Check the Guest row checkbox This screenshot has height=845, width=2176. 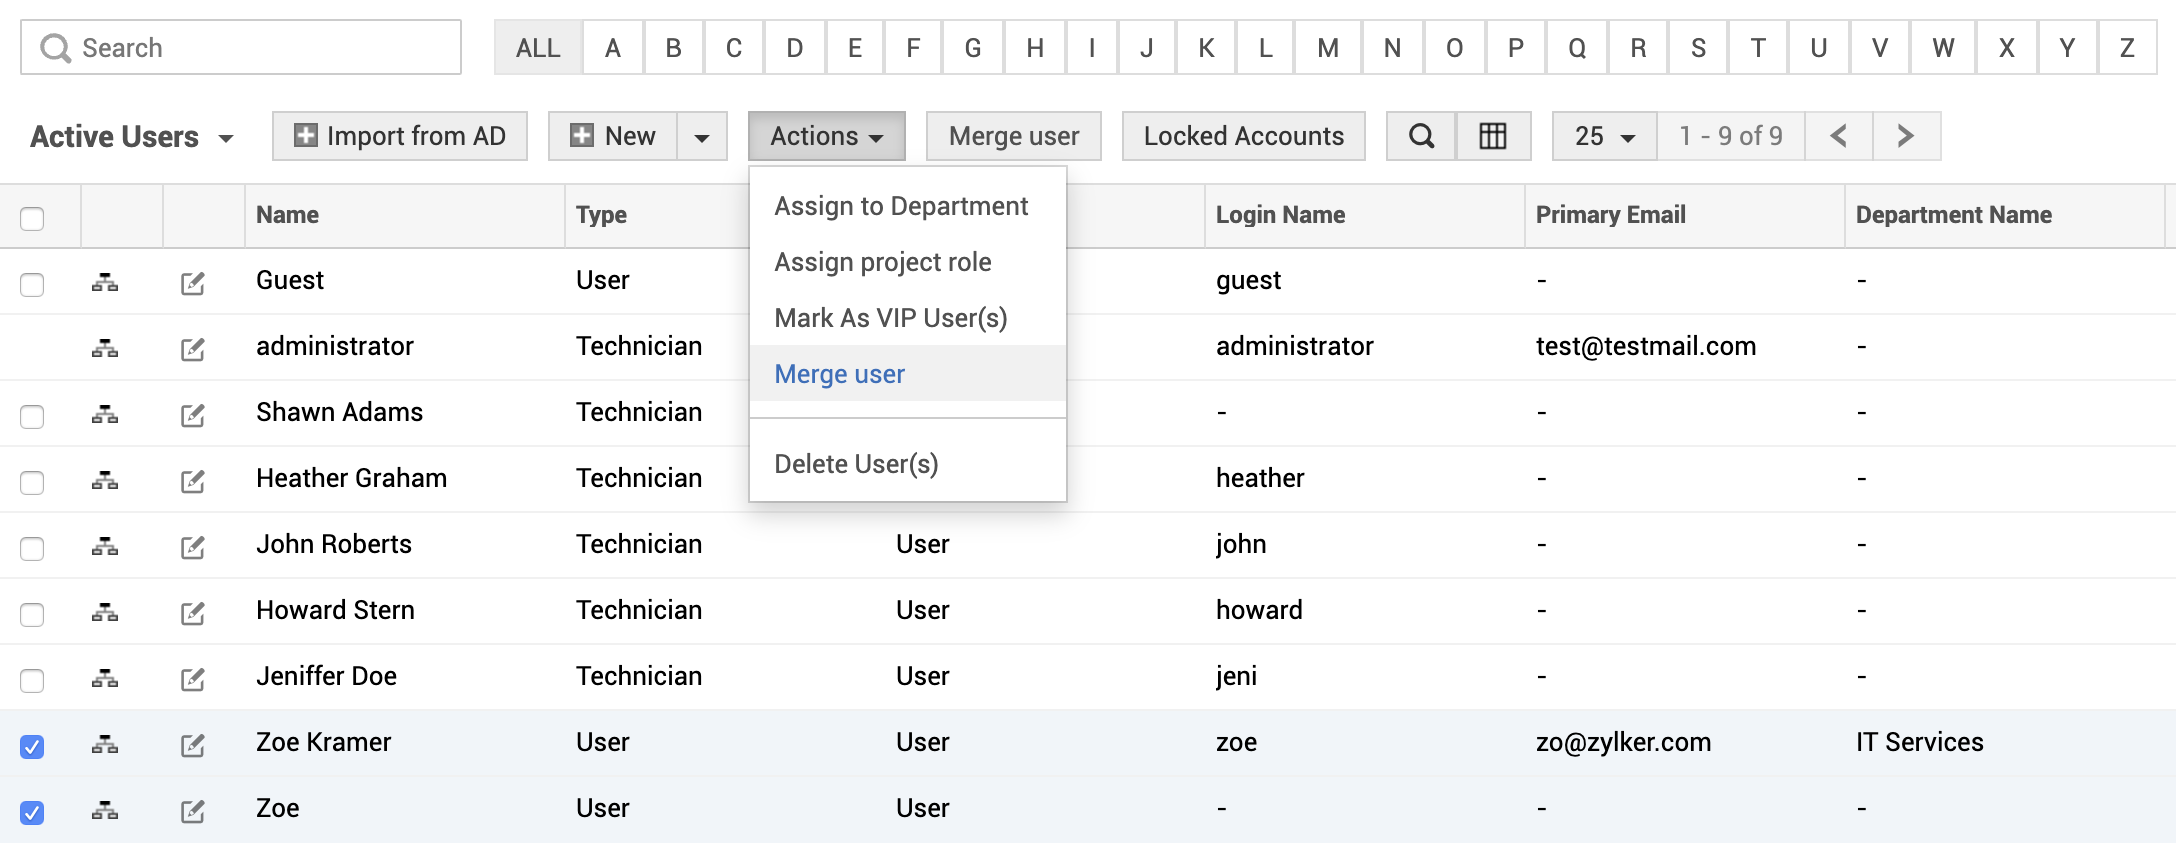click(x=32, y=284)
